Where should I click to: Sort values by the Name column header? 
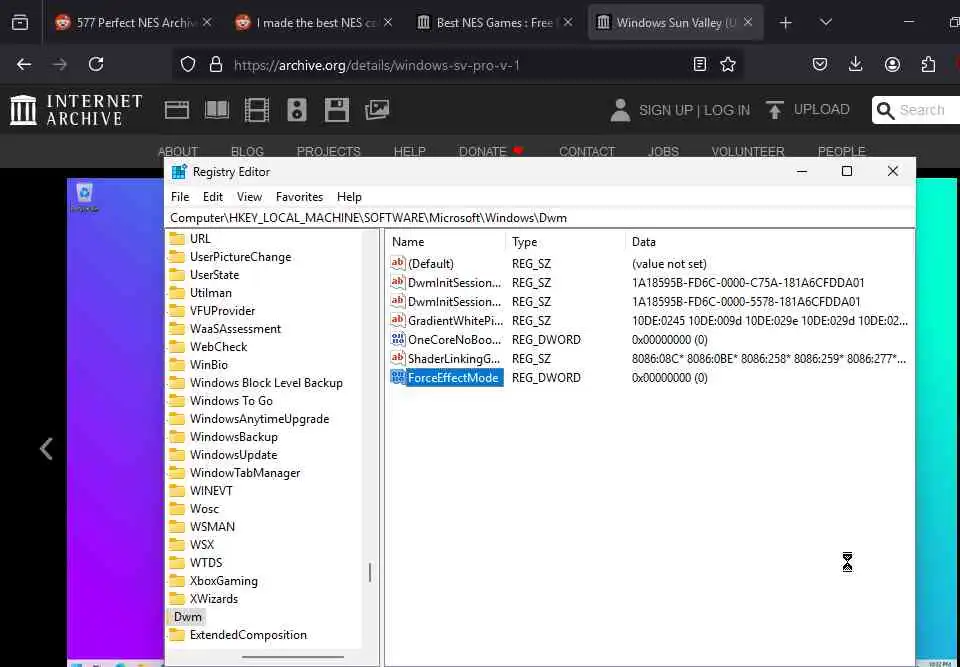coord(446,242)
